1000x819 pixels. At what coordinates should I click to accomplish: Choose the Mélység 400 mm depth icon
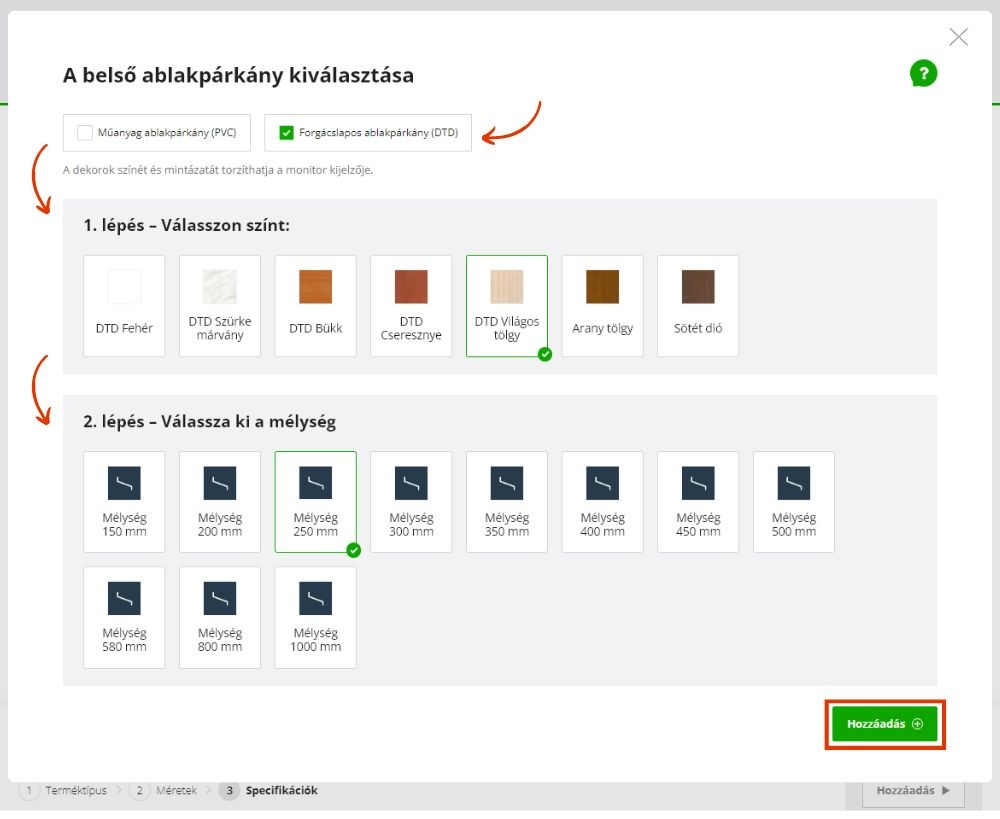pos(602,483)
